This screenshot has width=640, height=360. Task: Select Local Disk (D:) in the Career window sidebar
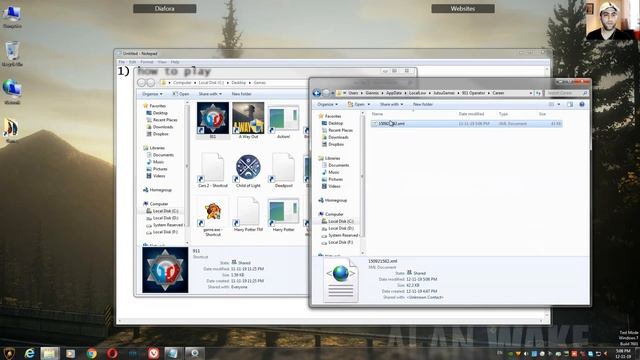(341, 228)
